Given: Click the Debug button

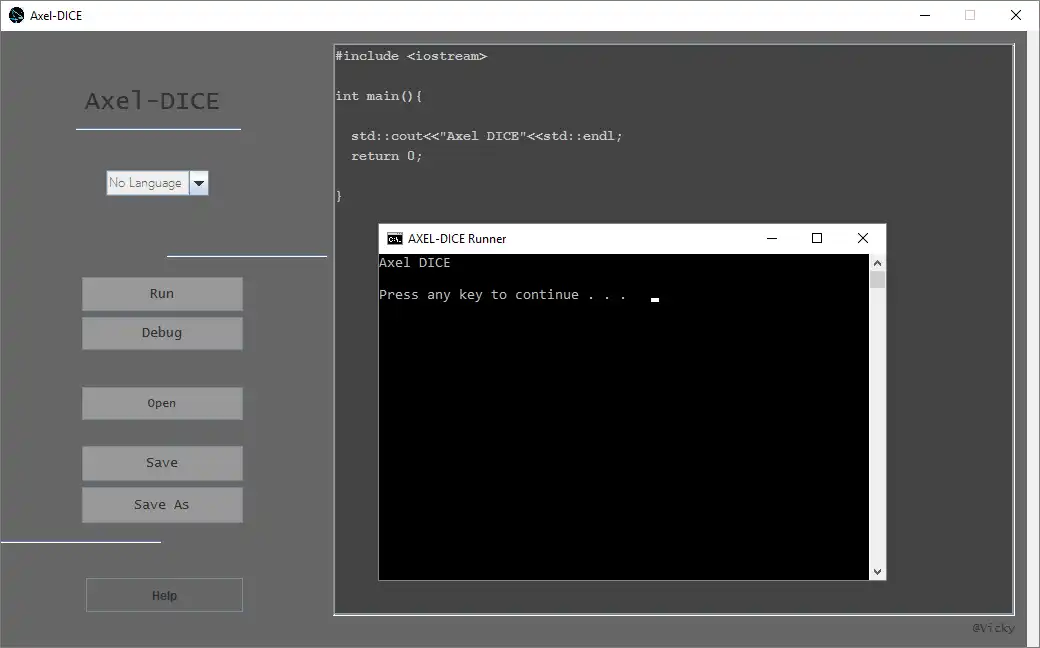Looking at the screenshot, I should (162, 333).
